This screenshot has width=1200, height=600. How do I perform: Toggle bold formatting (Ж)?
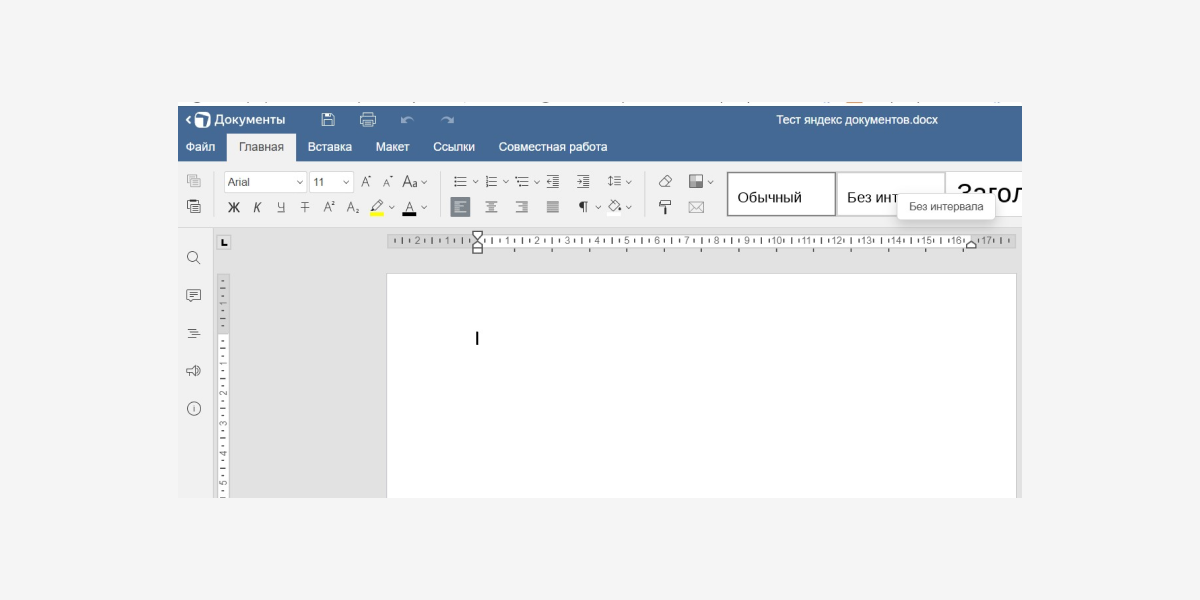point(234,208)
